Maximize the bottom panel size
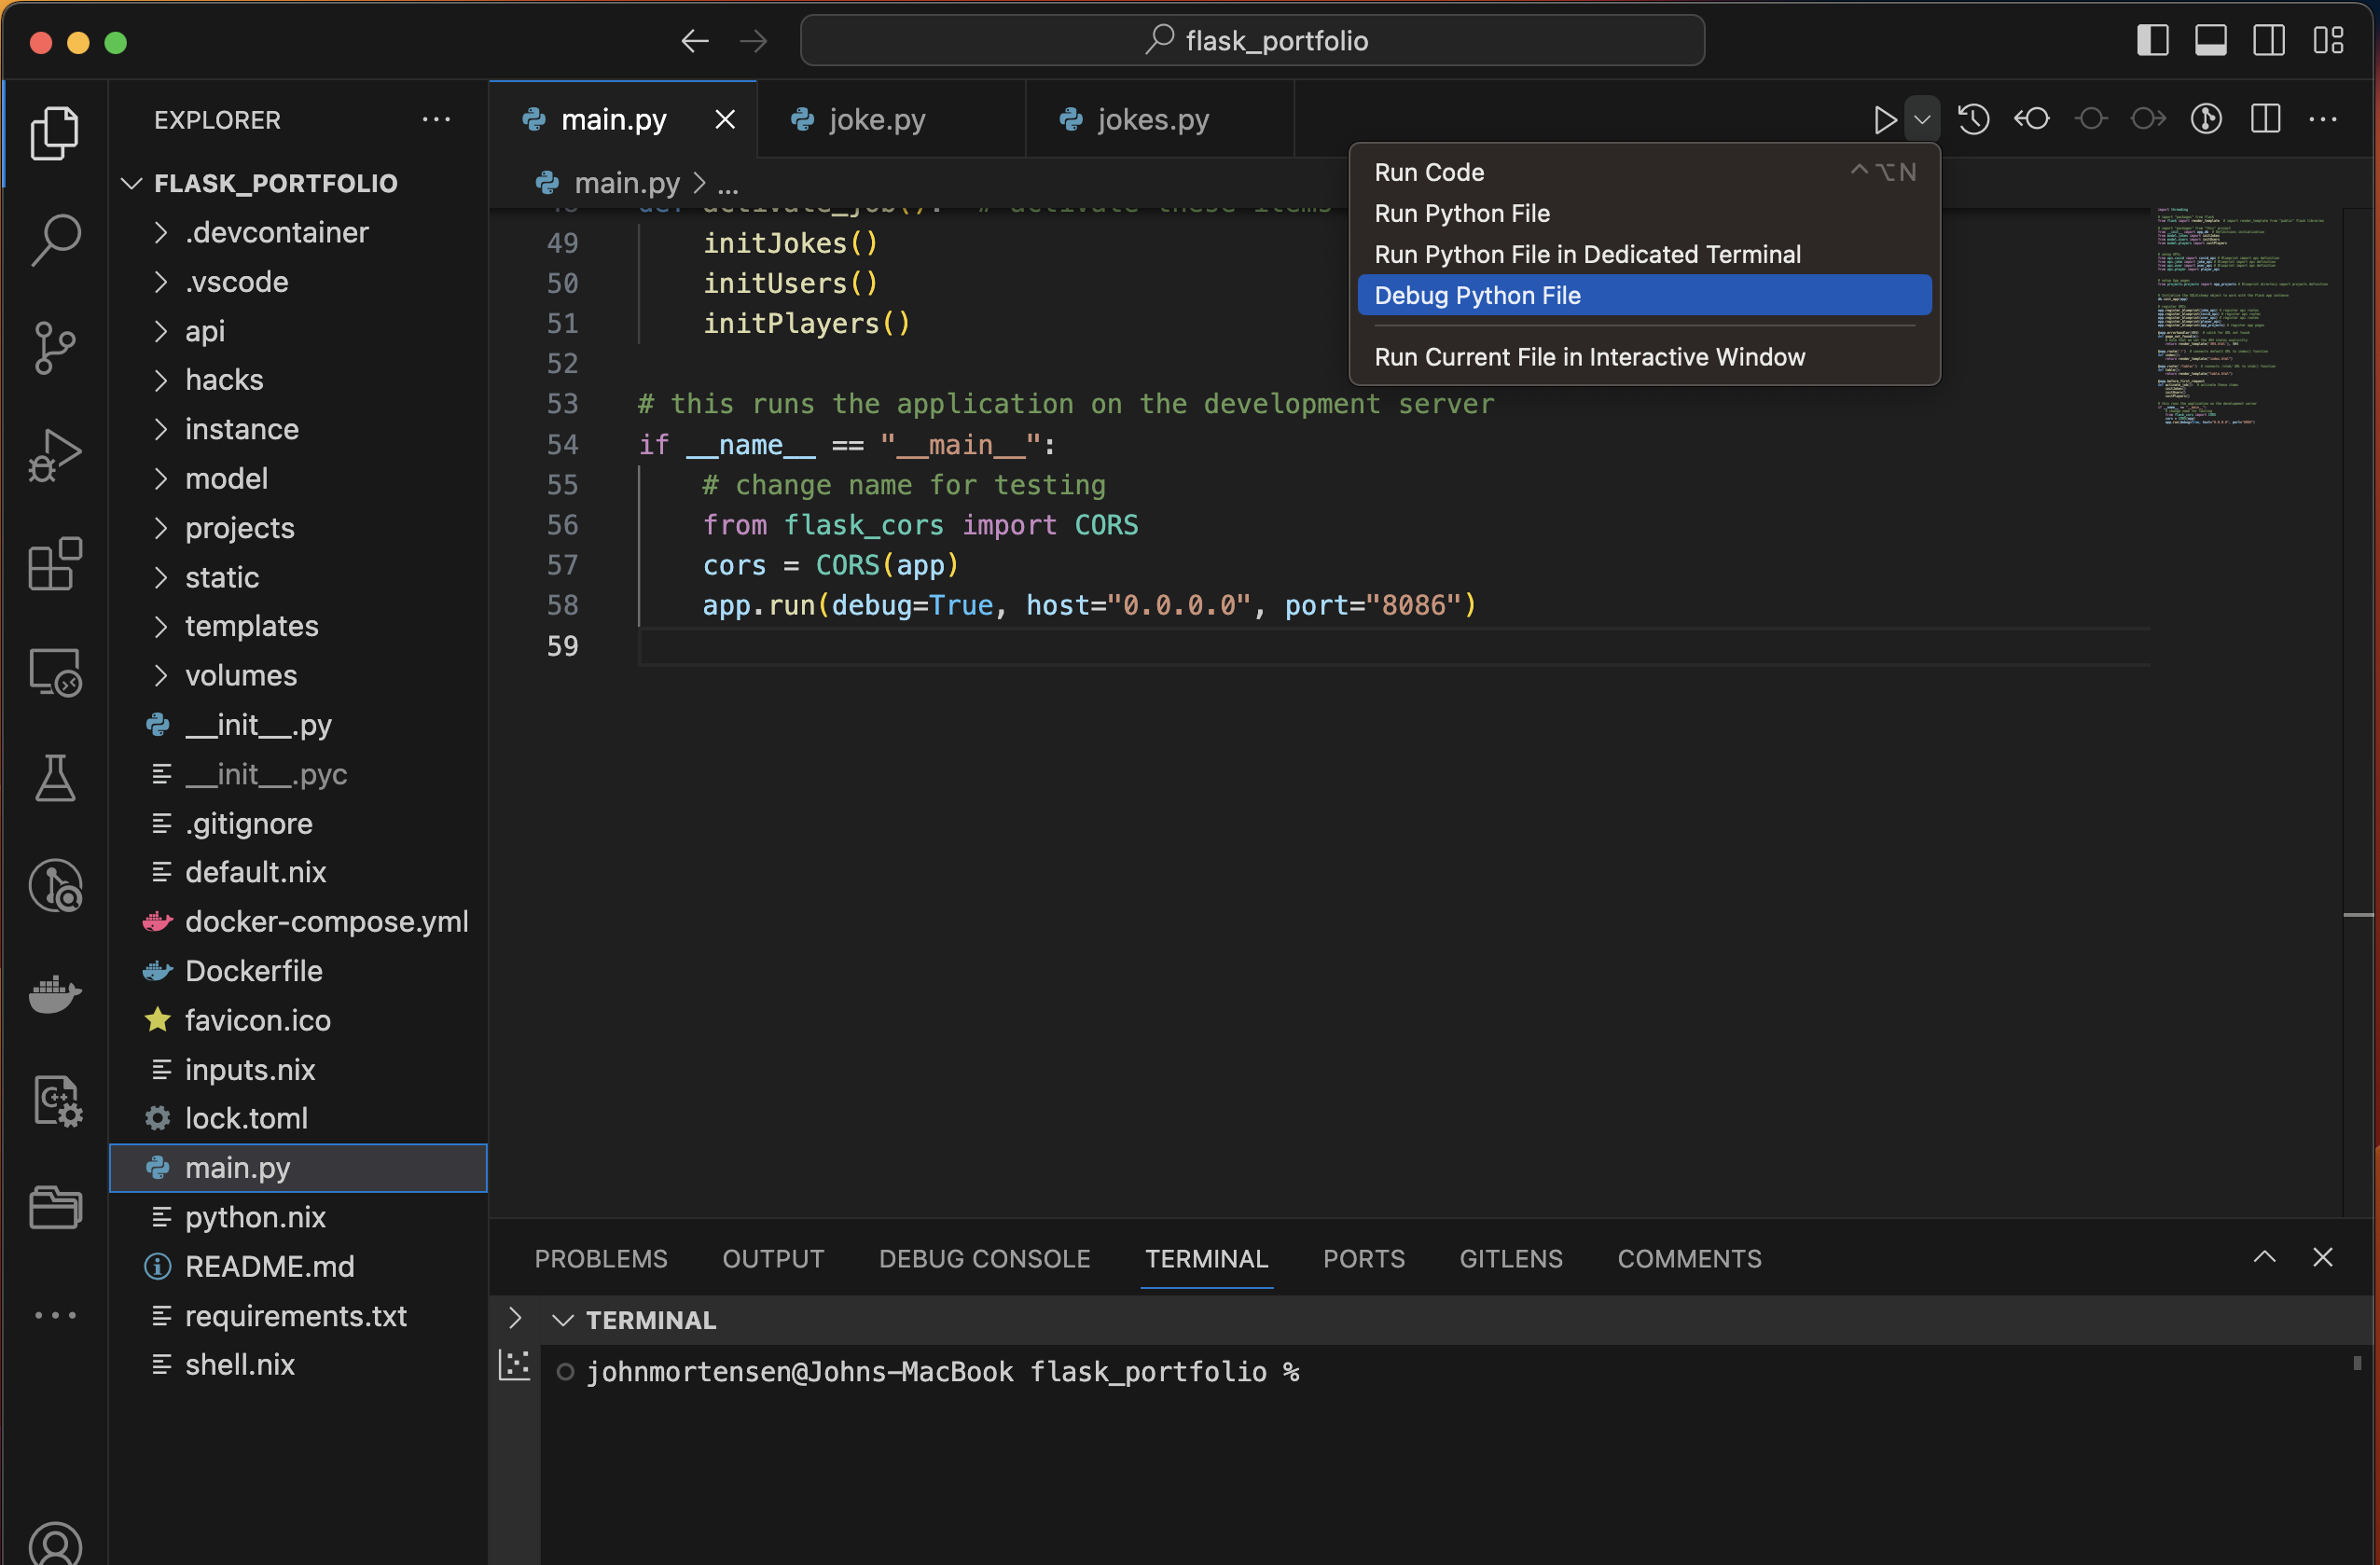Viewport: 2380px width, 1565px height. coord(2264,1257)
